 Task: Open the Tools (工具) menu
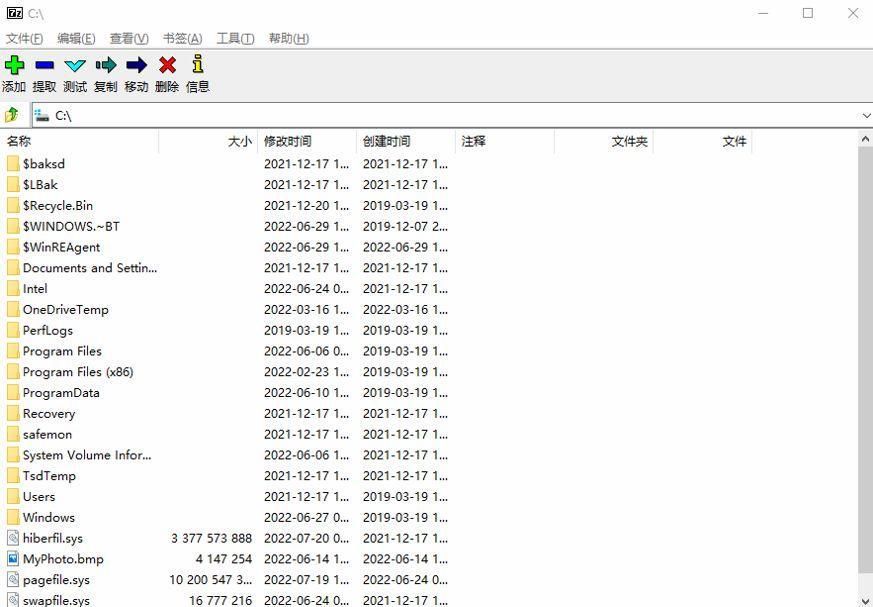235,38
